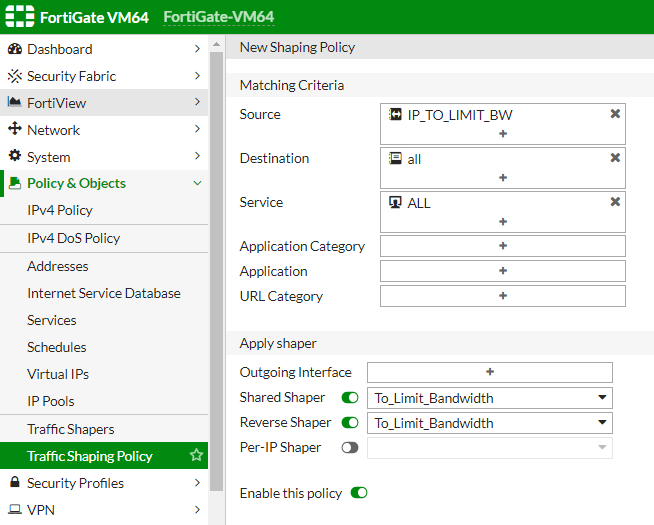Click the Security Fabric icon
Viewport: 654px width, 525px height.
(15, 76)
